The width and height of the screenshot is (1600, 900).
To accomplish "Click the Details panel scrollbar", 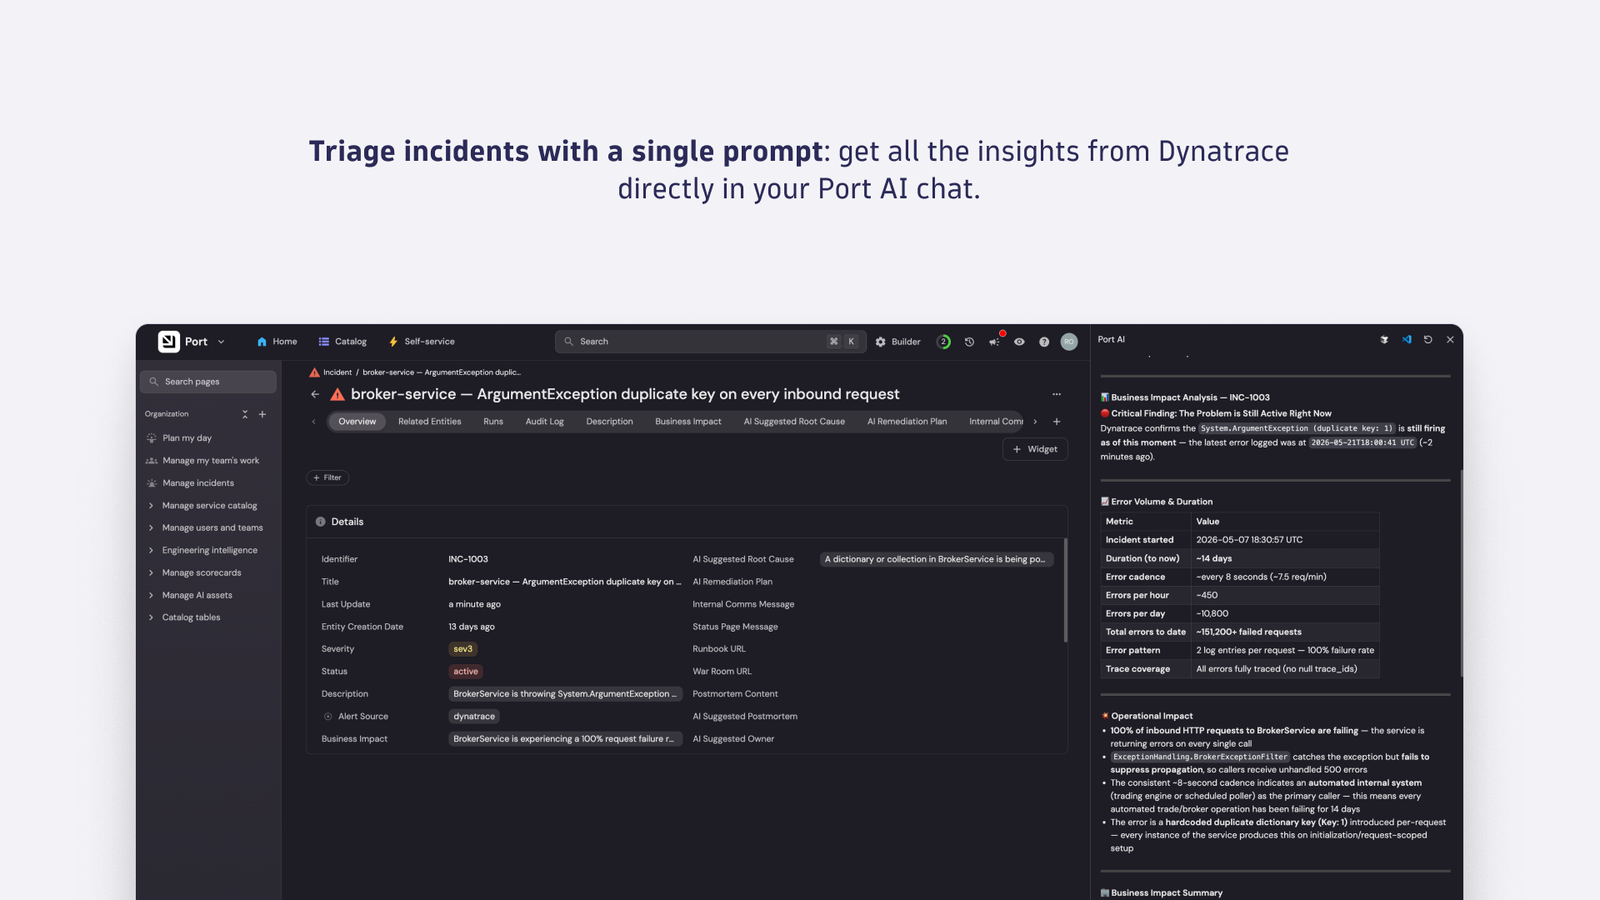I will pos(1065,590).
